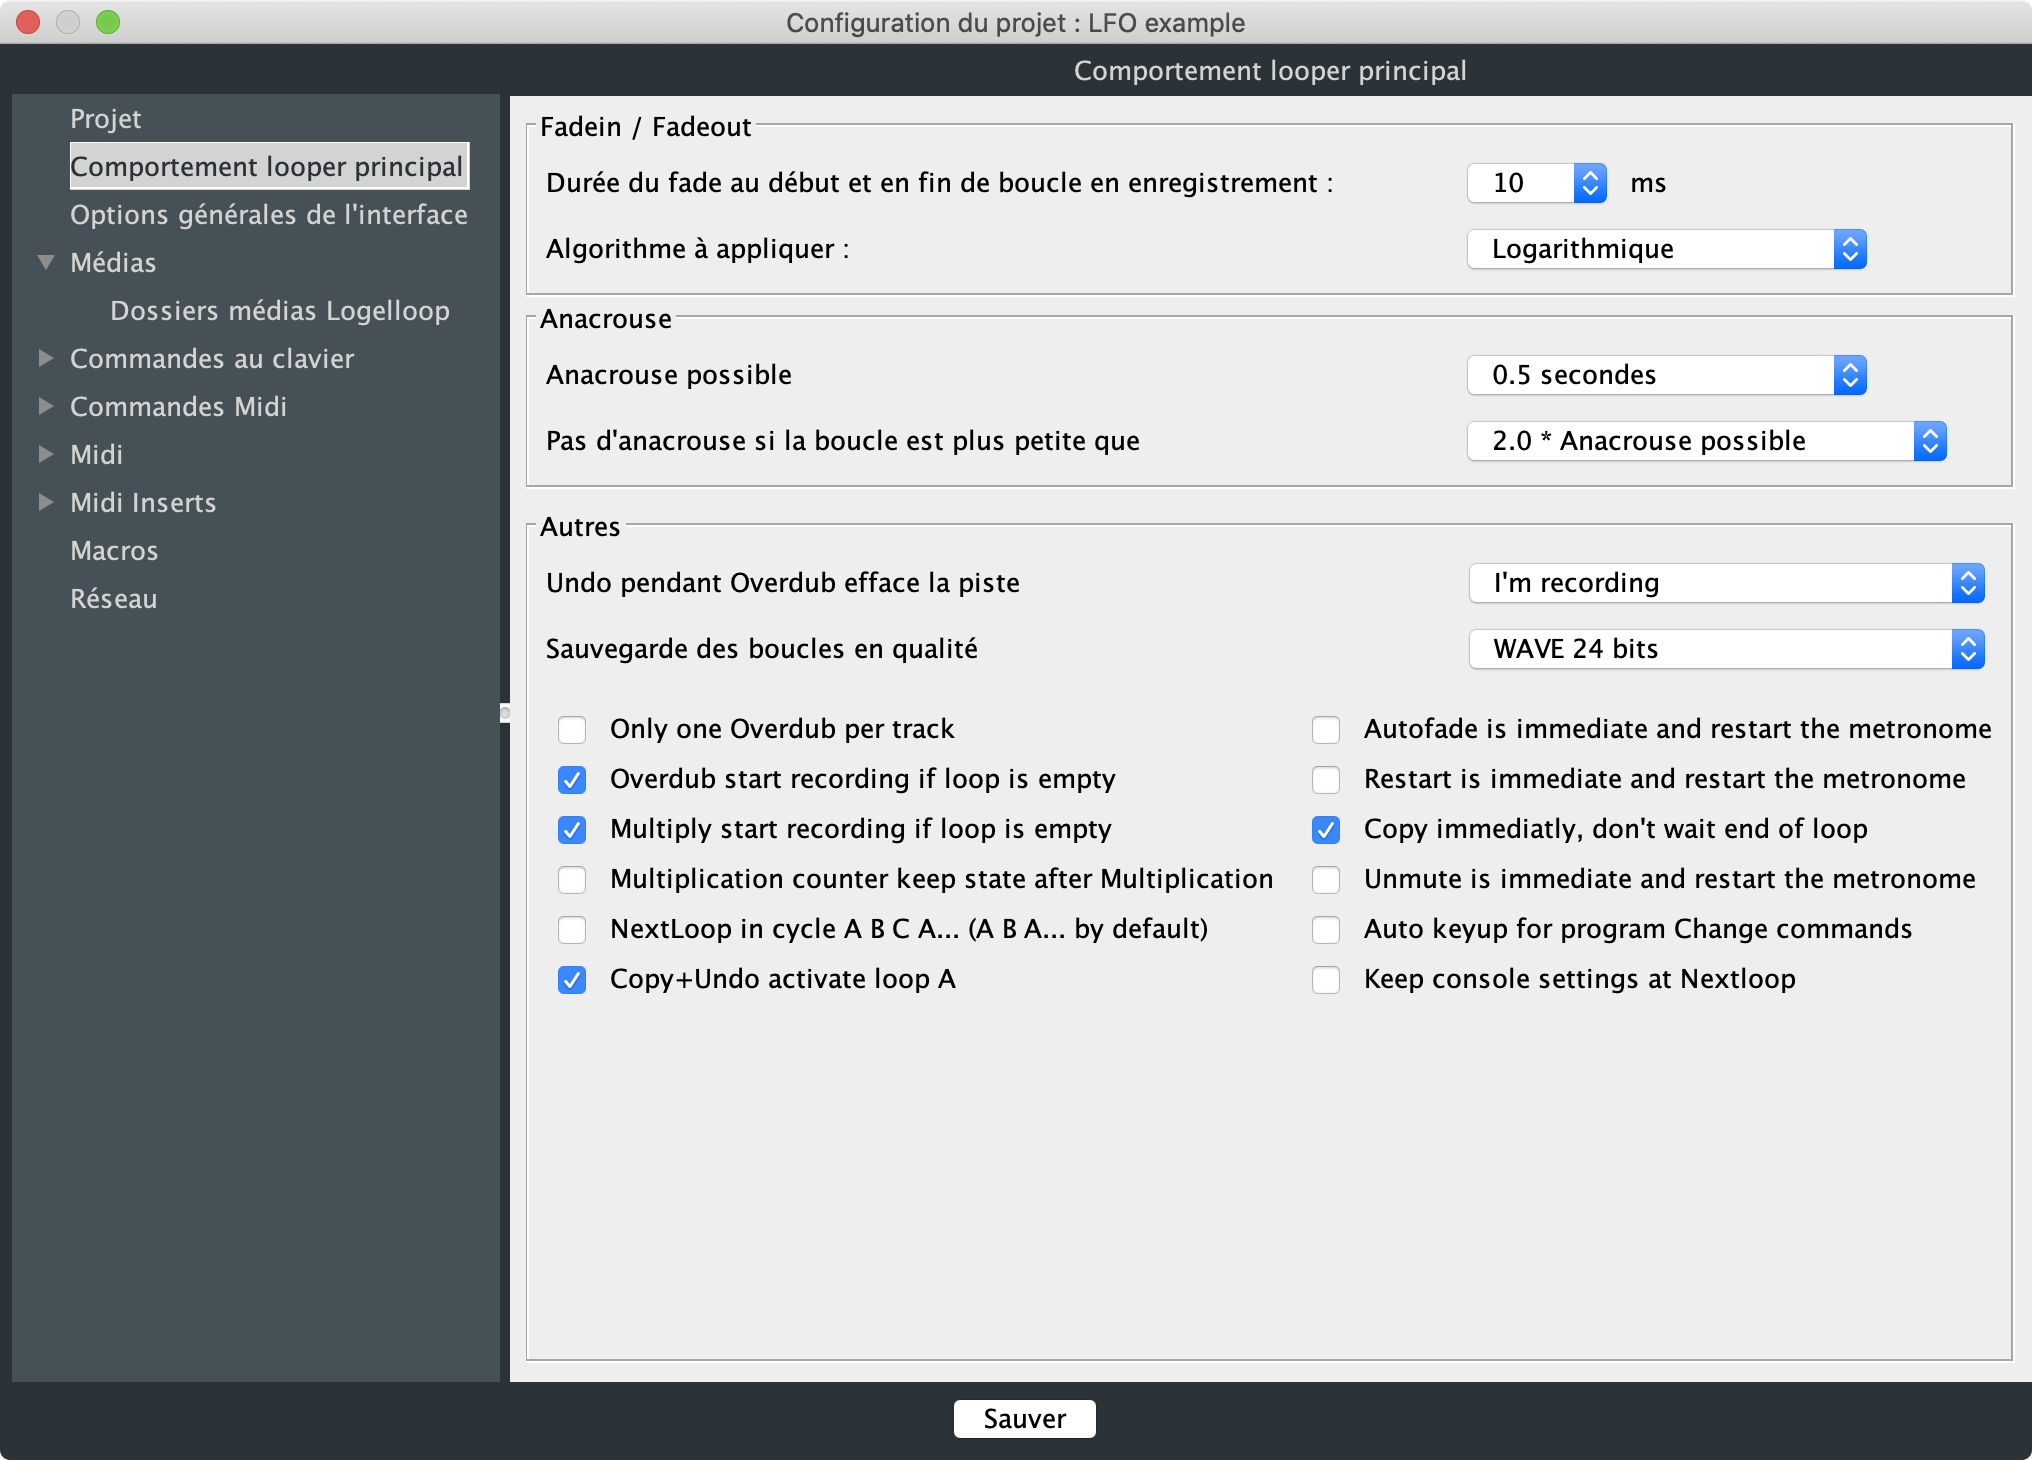Open the 2.0 * Anacrouse possible dropdown
Viewport: 2032px width, 1460px height.
click(x=1707, y=441)
